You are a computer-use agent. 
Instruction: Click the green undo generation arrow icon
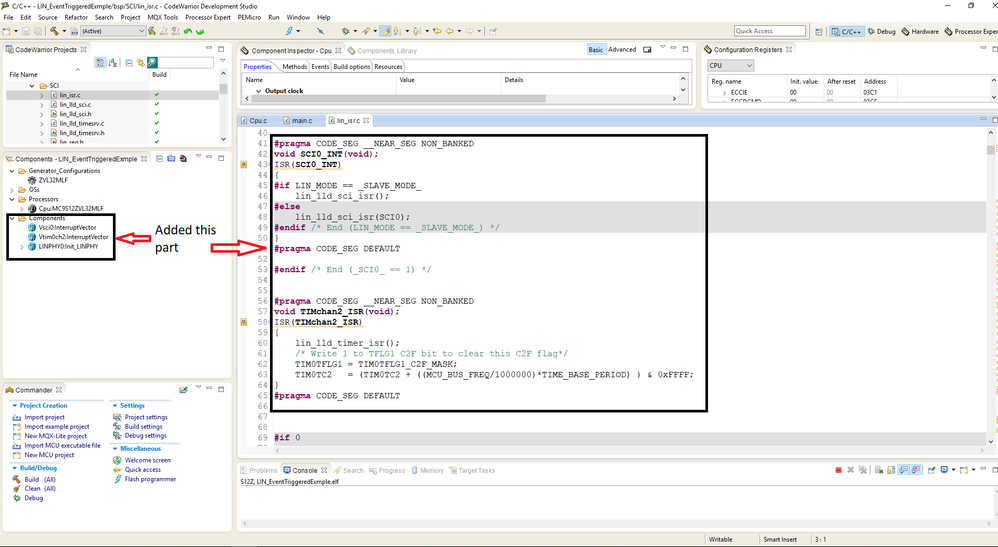point(188,31)
